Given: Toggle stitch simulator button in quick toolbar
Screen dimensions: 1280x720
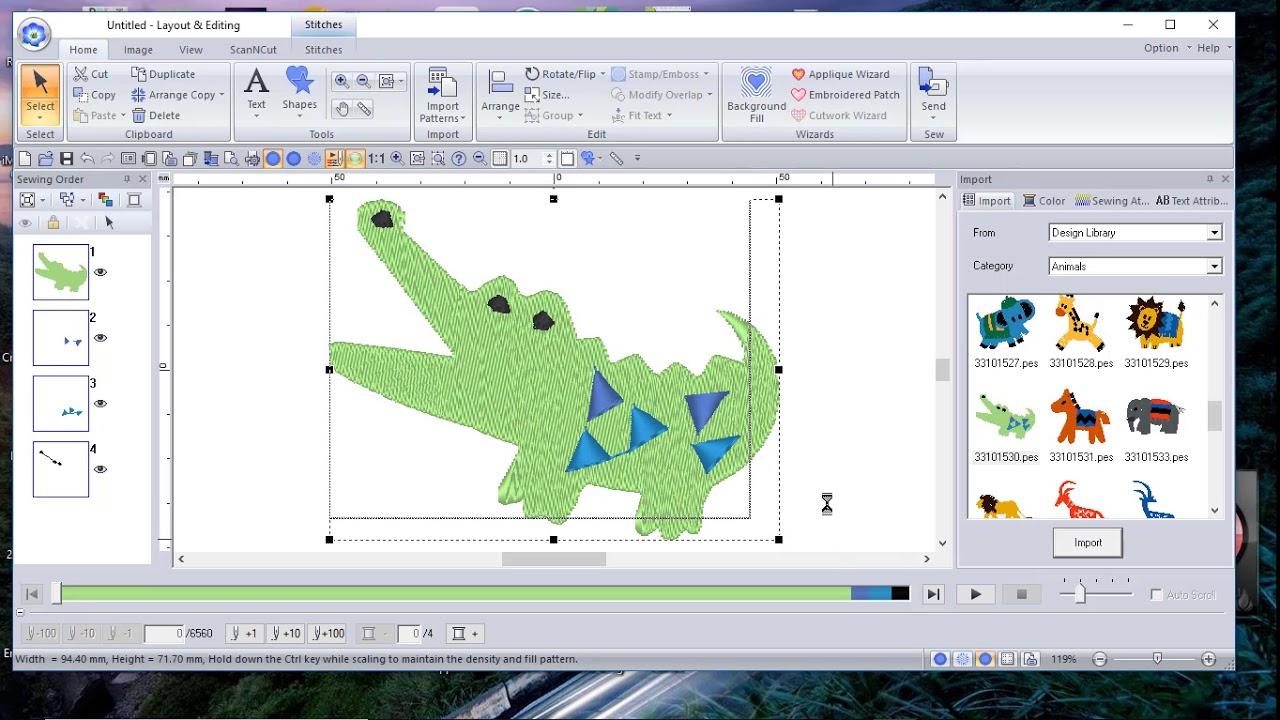Looking at the screenshot, I should (334, 158).
